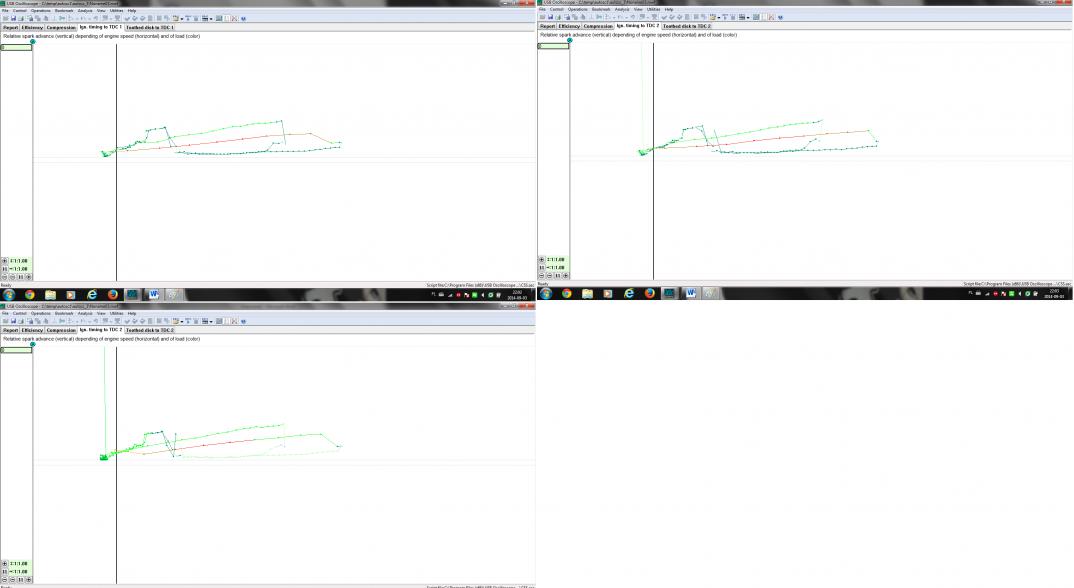Screen dimensions: 1074x588
Task: Open Windows Start button on left taskbar
Action: point(9,295)
